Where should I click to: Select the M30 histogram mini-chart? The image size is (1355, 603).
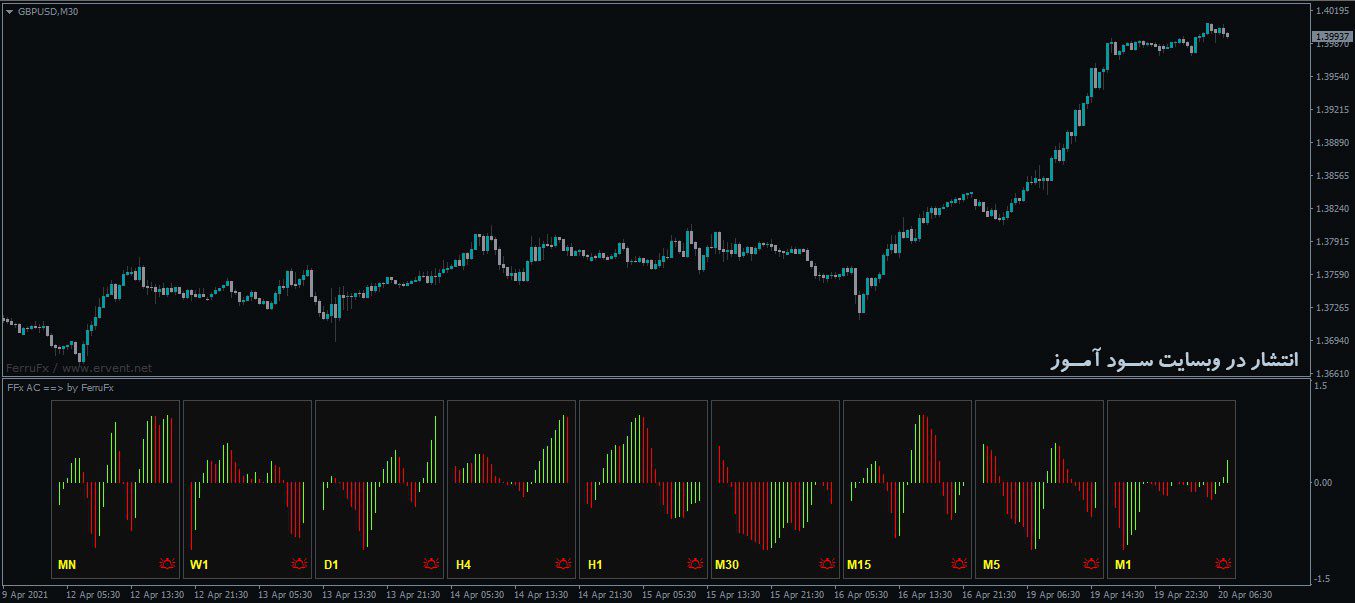click(775, 489)
